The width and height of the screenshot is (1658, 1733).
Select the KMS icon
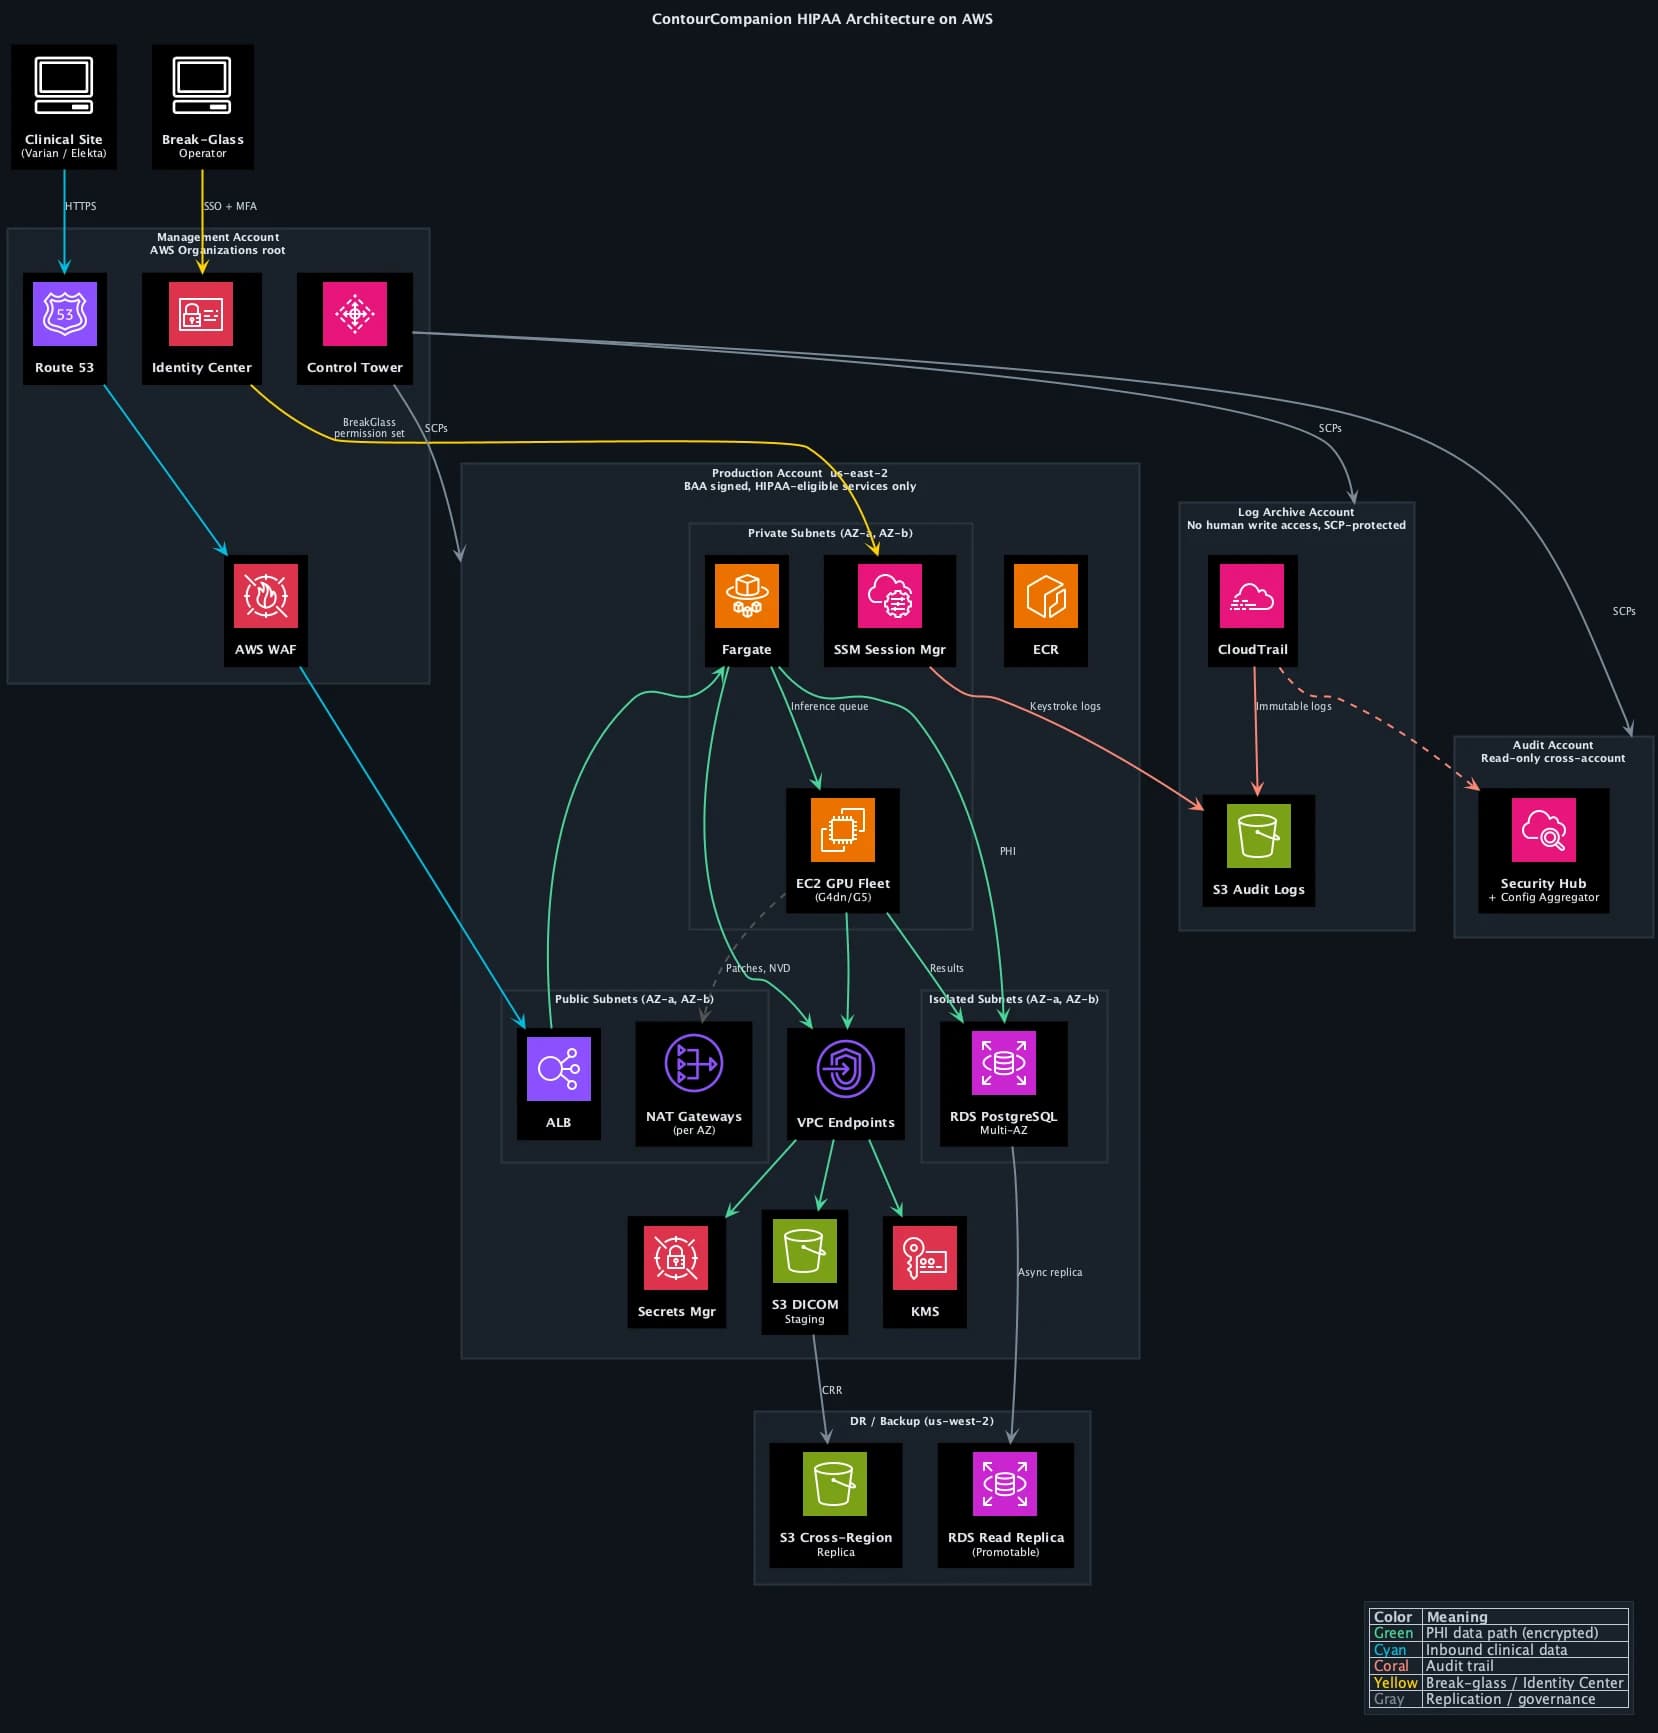coord(924,1258)
